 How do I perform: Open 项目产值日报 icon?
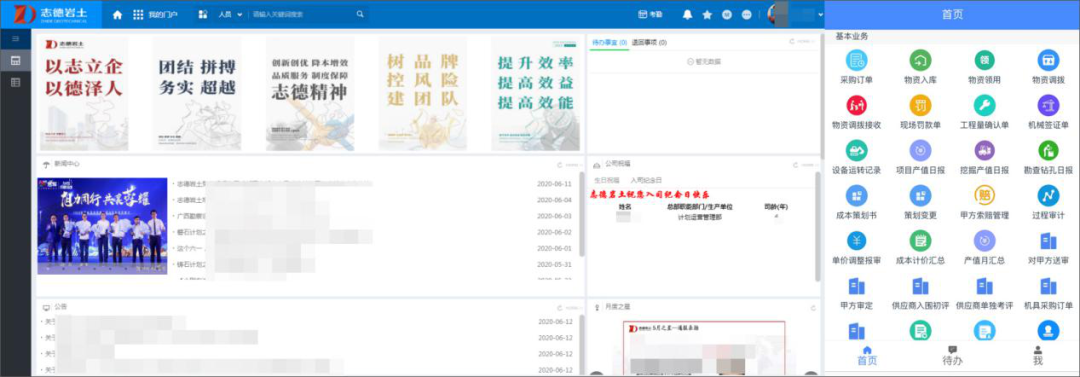(920, 150)
